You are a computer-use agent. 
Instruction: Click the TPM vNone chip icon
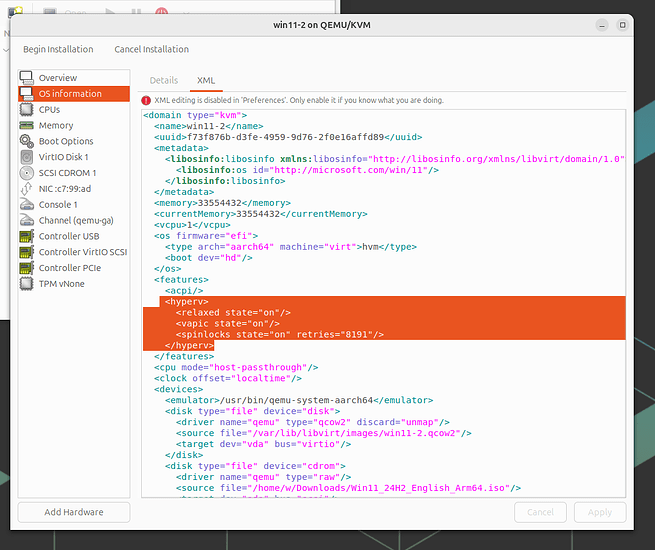tap(26, 284)
